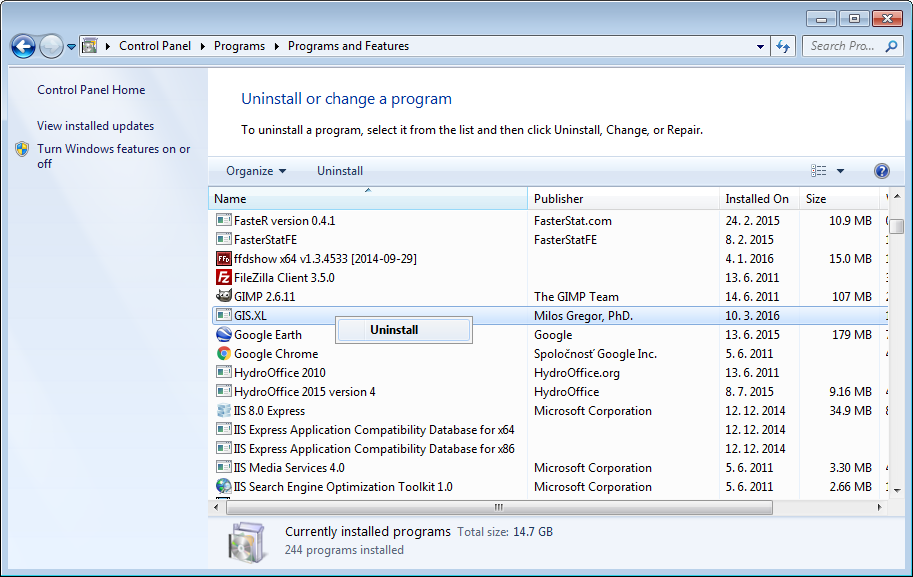The height and width of the screenshot is (577, 913).
Task: Click the vertical scrollbar thumb
Action: 897,226
